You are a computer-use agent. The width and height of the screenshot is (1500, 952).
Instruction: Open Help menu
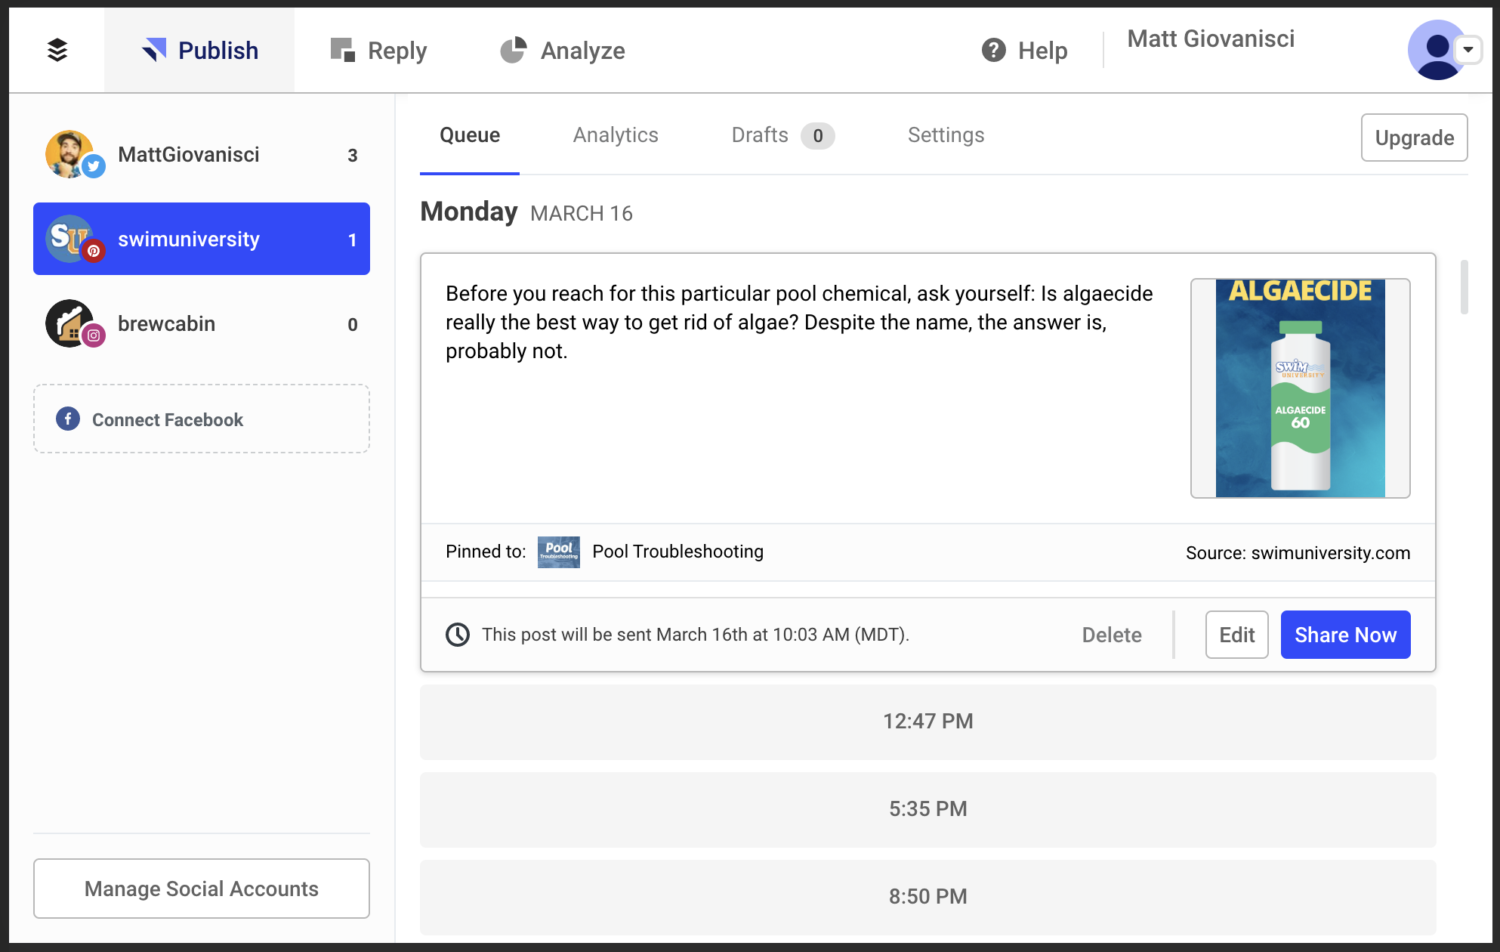[1025, 50]
